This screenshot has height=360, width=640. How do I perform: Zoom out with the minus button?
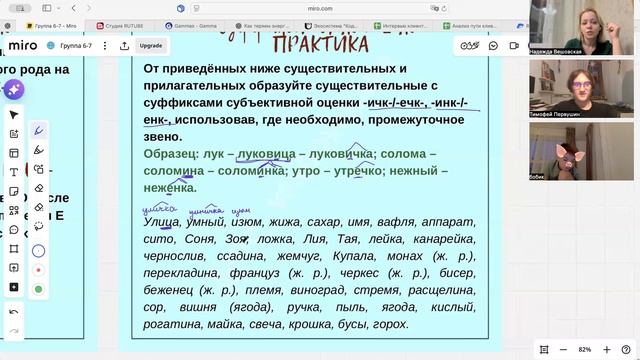563,349
